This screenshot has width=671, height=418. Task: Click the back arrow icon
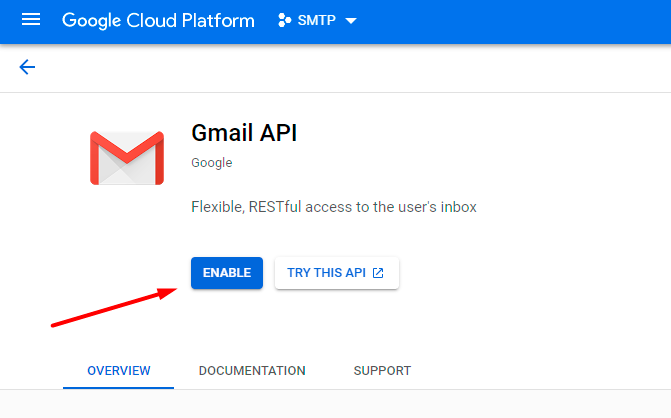pos(27,67)
